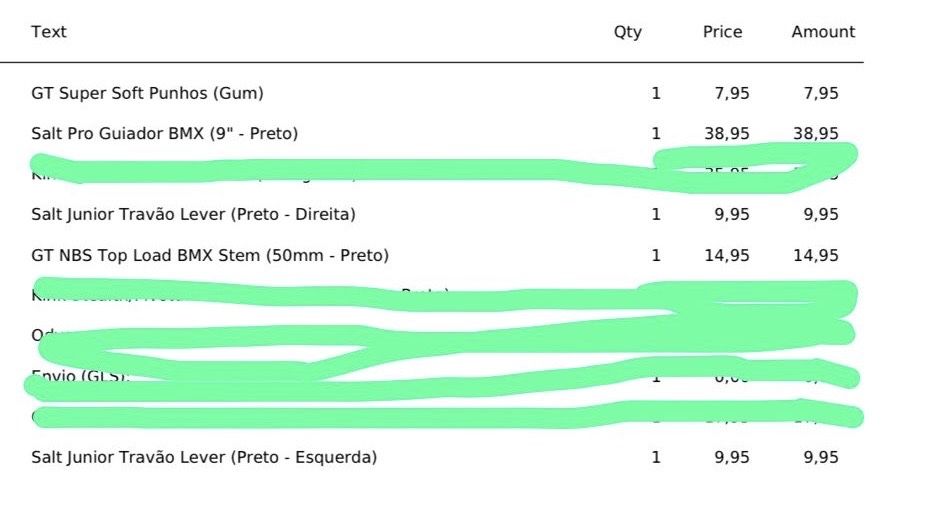Viewport: 946px width, 523px height.
Task: Click the Price value for Salt Pro Guiador
Action: pyautogui.click(x=727, y=133)
